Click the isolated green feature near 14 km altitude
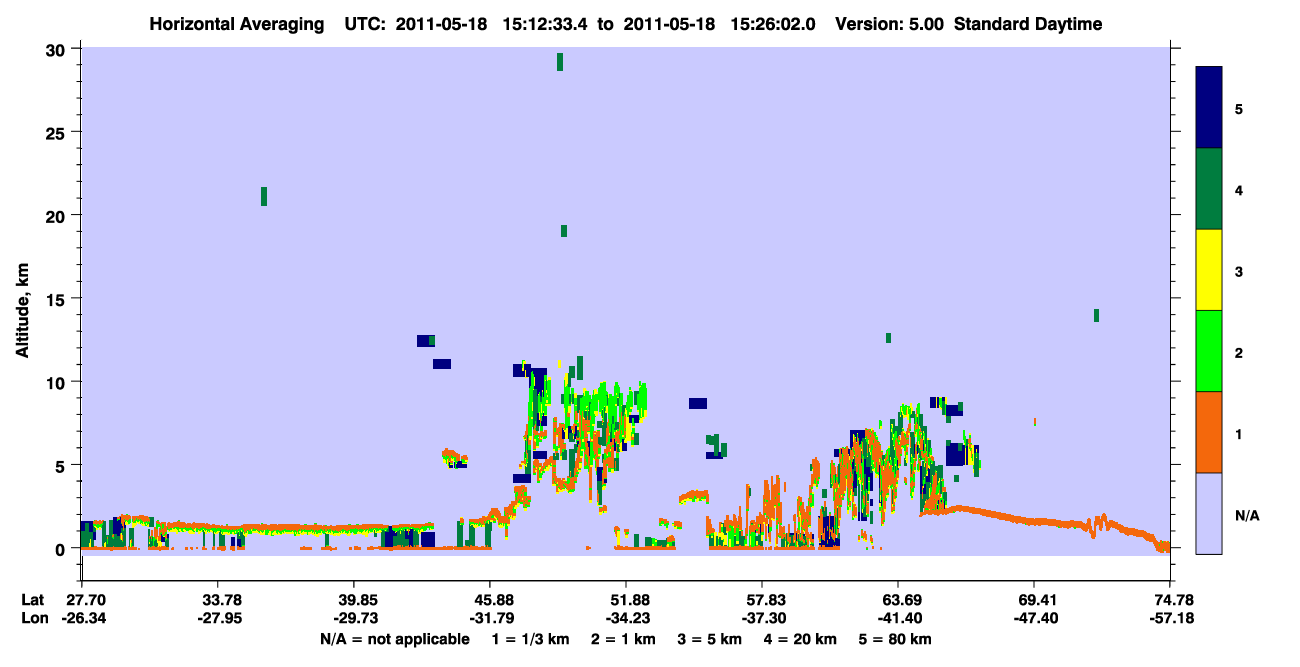The image size is (1300, 667). click(1096, 315)
